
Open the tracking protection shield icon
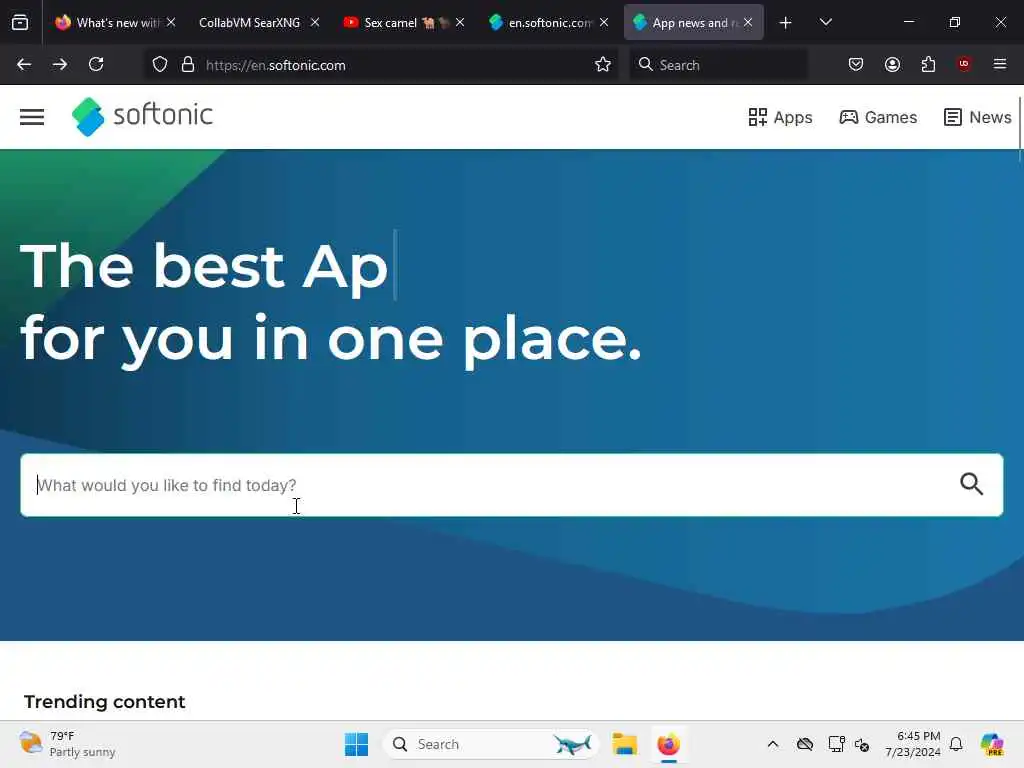coord(160,65)
